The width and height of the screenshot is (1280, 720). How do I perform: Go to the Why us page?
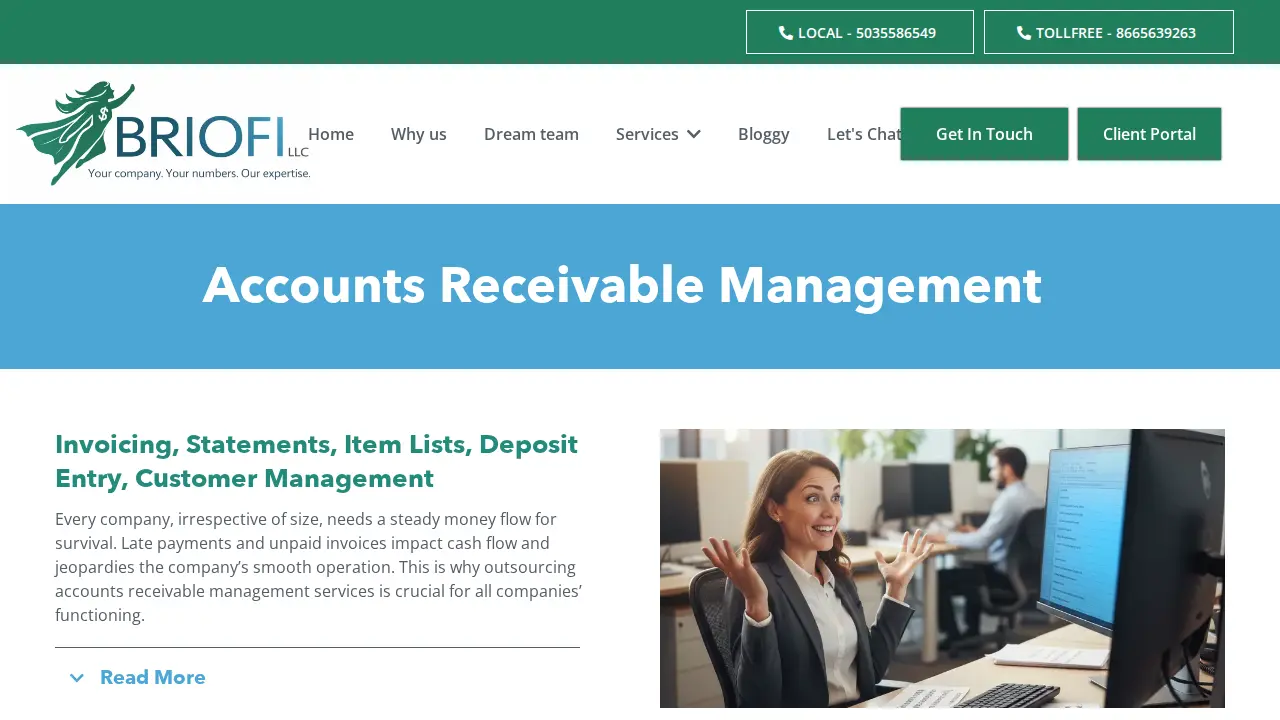[x=419, y=134]
